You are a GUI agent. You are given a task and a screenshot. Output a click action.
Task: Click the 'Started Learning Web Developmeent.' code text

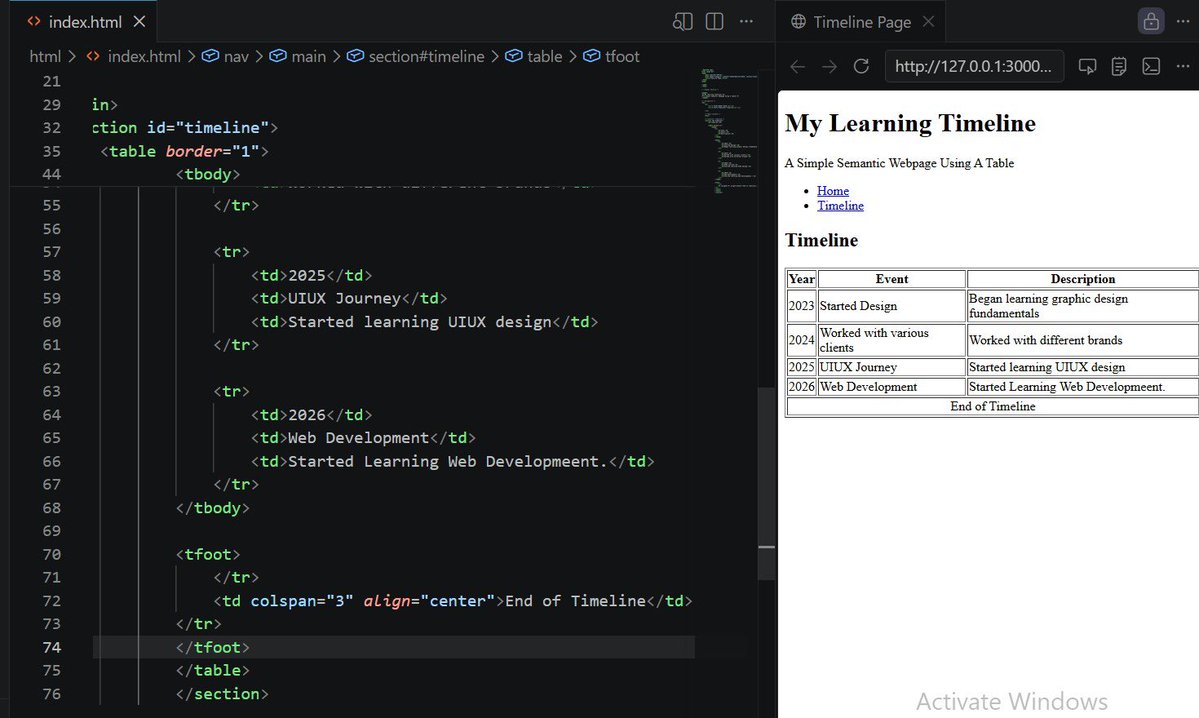coord(447,462)
